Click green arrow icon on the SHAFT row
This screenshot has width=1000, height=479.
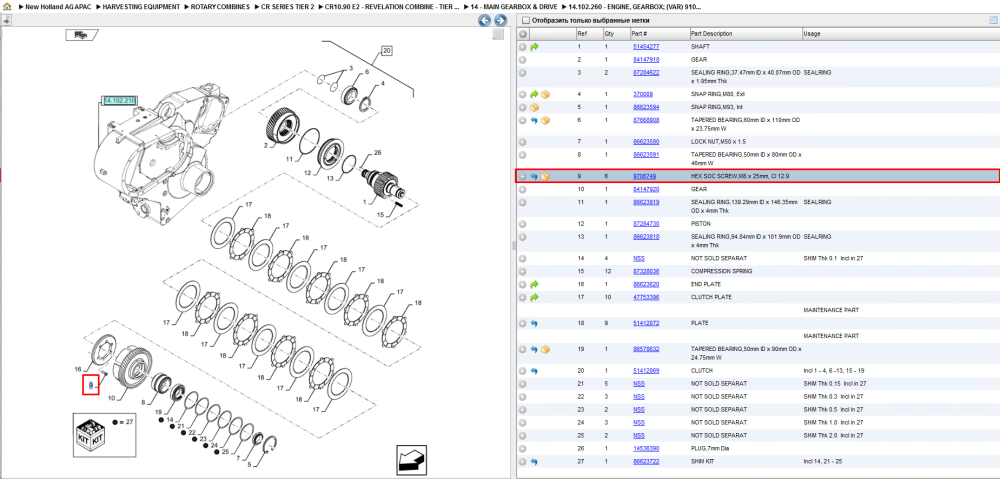[534, 47]
